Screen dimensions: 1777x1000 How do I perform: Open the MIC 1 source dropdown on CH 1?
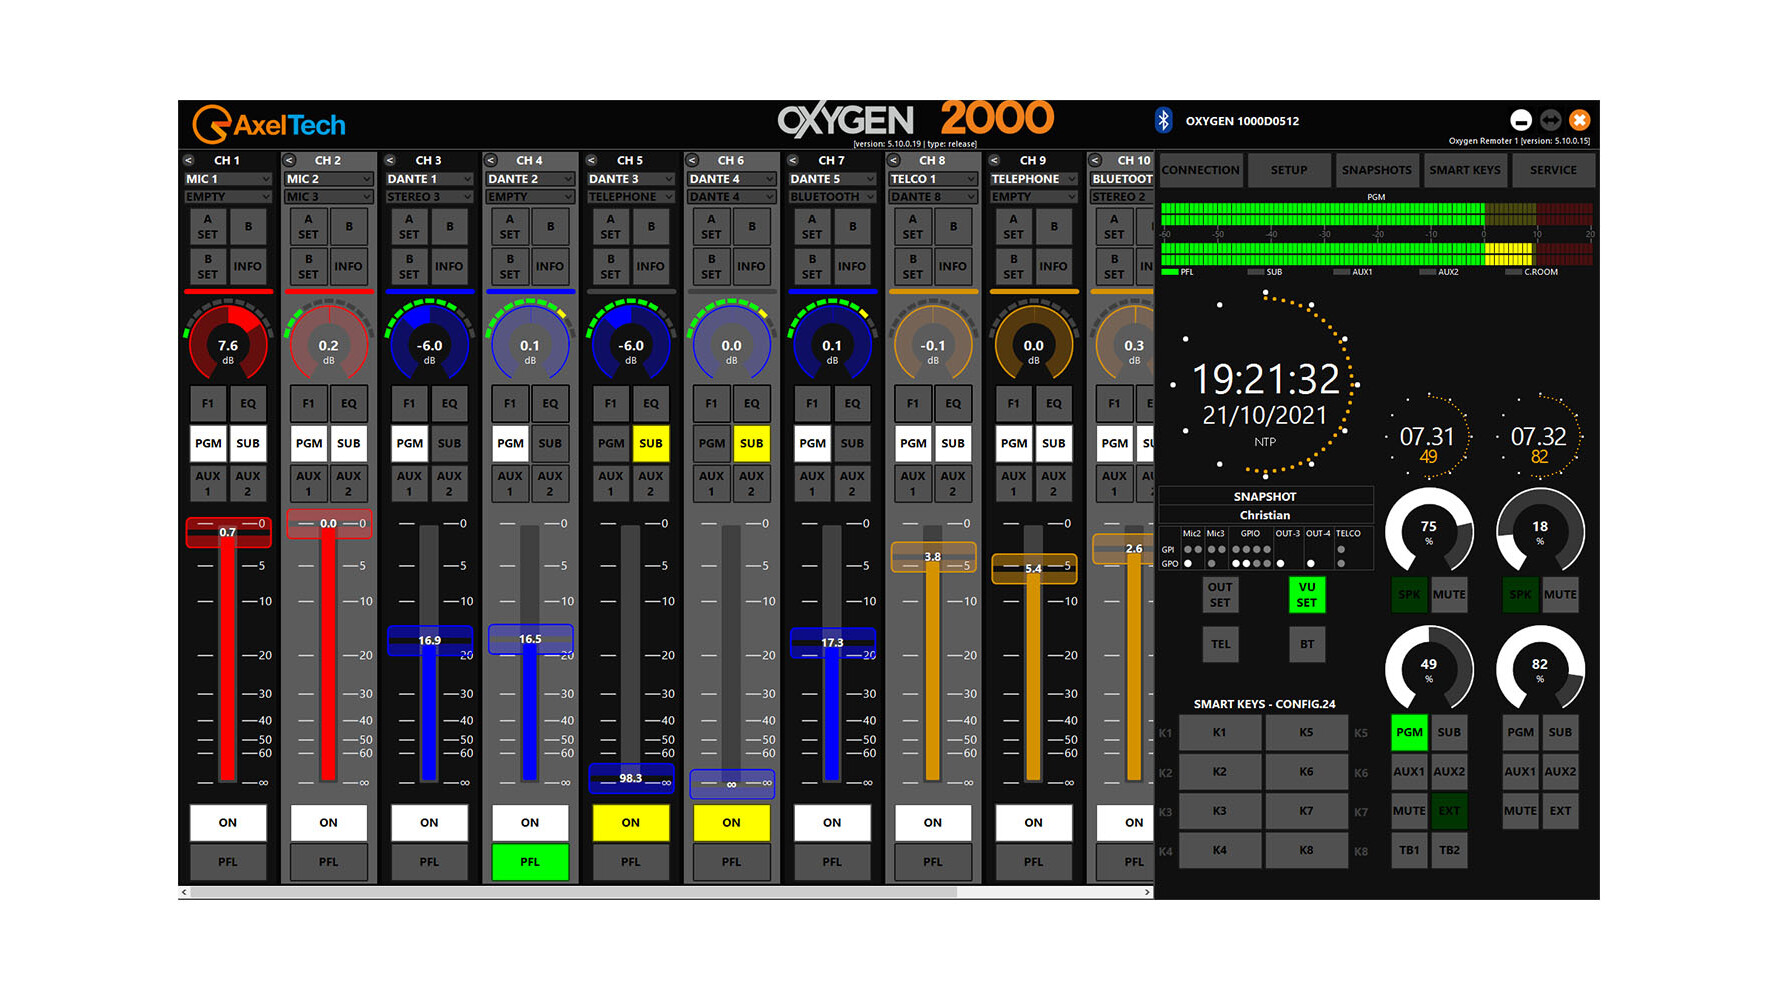tap(228, 179)
